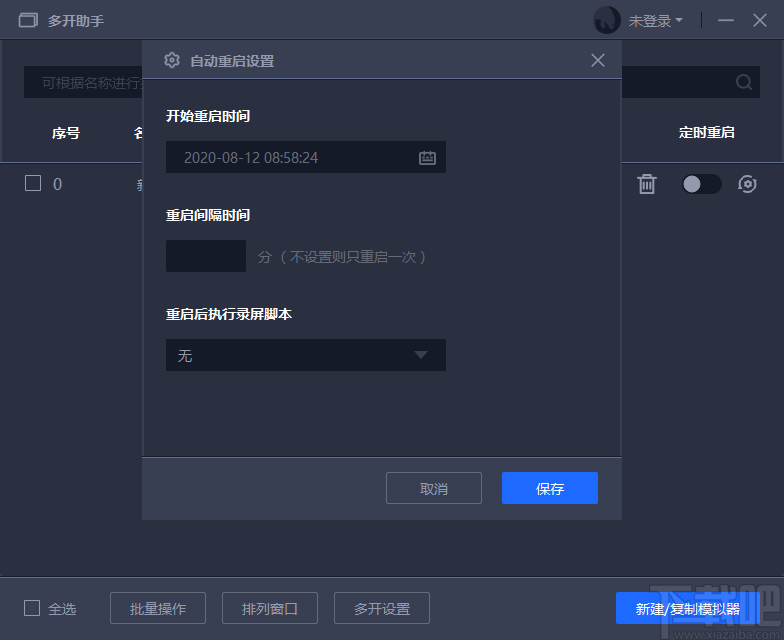Open the 未登录 account dropdown

tap(655, 21)
